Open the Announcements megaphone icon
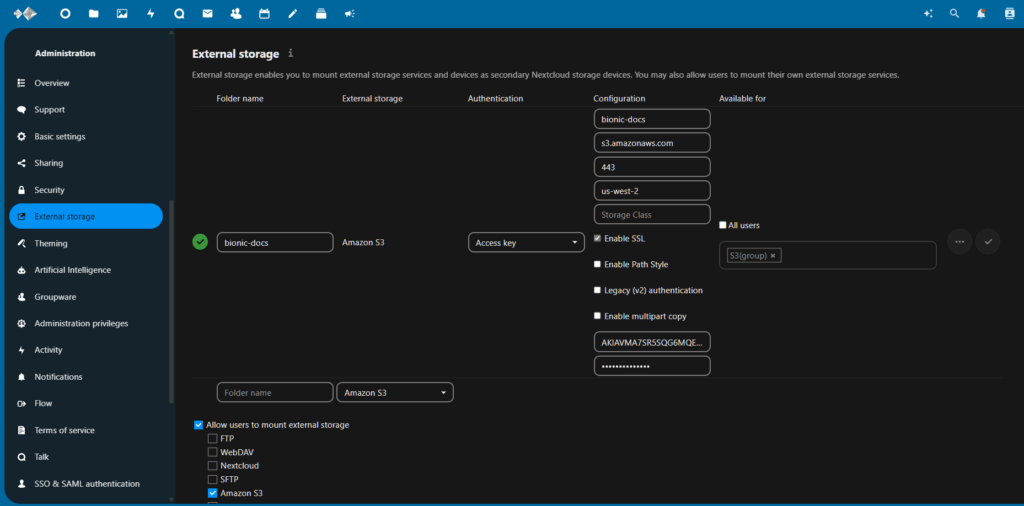 pyautogui.click(x=350, y=13)
